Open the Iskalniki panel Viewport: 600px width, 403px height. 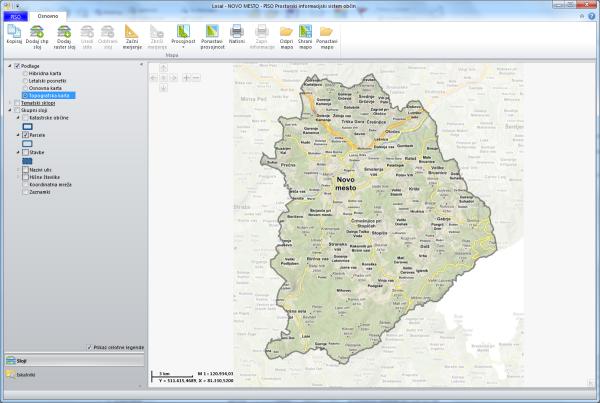(x=25, y=374)
